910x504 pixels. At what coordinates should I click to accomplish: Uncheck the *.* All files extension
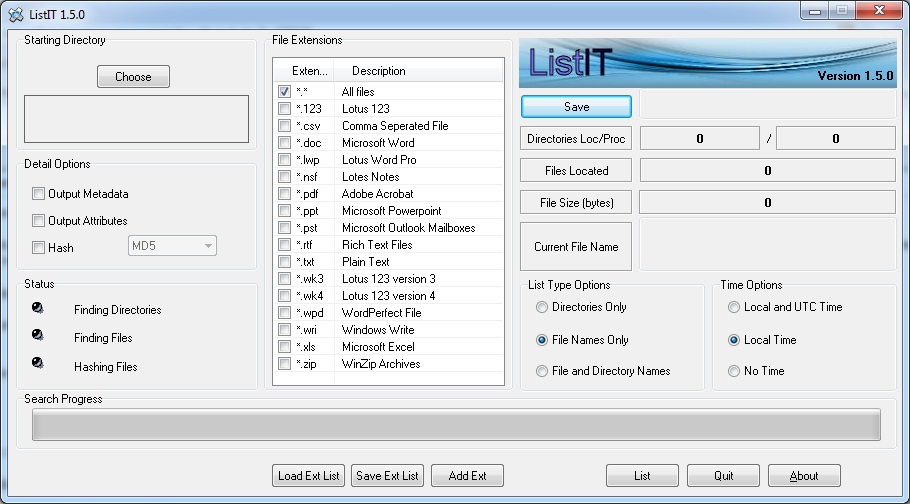(284, 92)
